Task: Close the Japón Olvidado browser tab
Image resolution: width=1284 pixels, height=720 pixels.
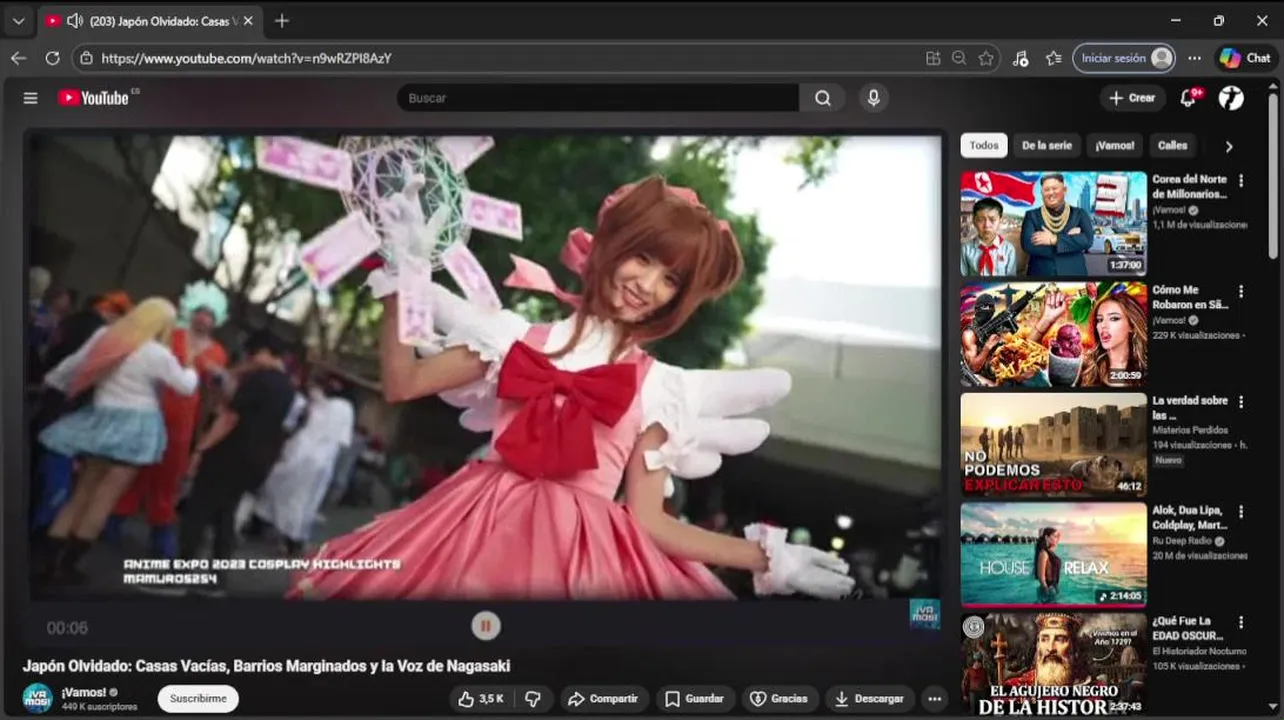Action: coord(248,20)
